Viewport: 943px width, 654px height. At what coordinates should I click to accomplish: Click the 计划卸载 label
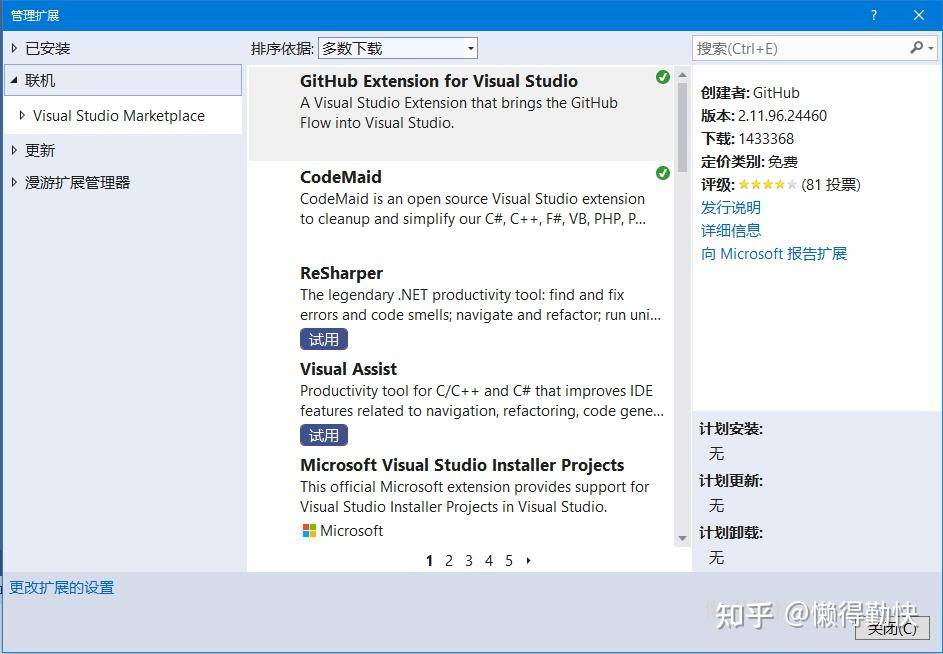731,532
